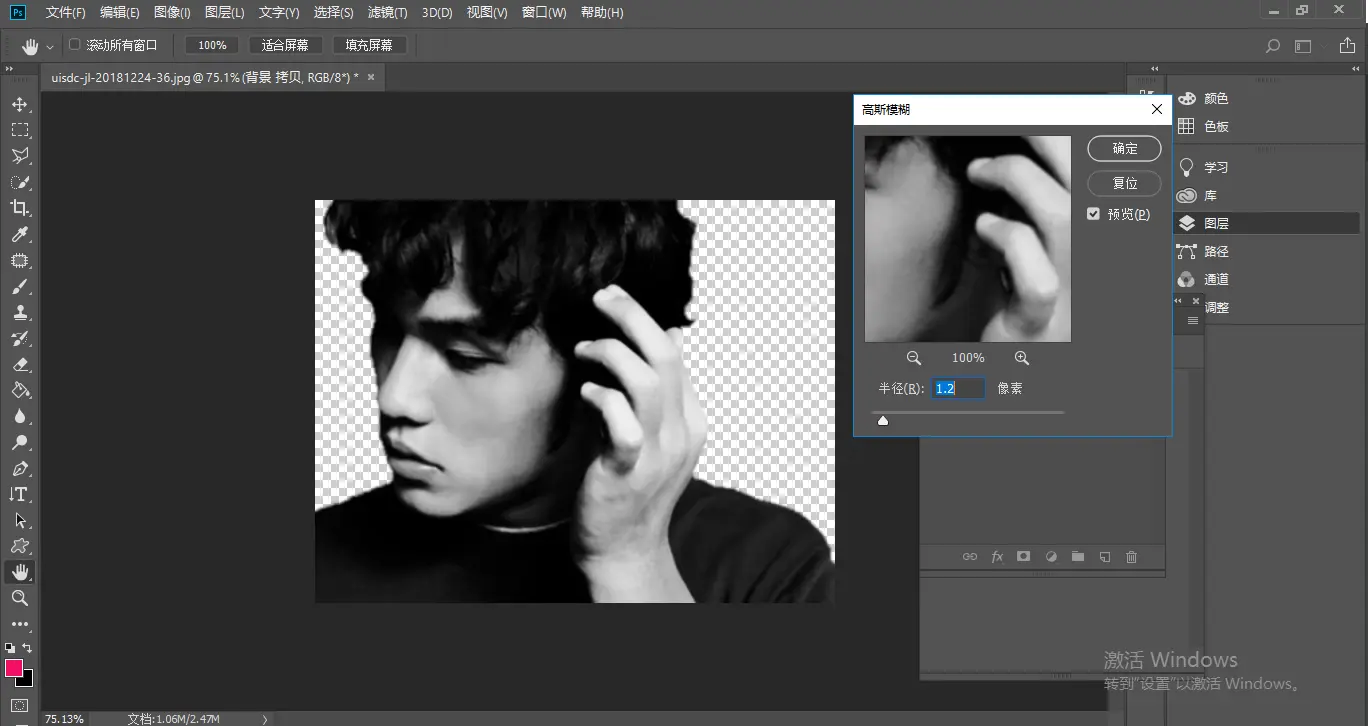Click the blur radius slider handle

coord(883,421)
